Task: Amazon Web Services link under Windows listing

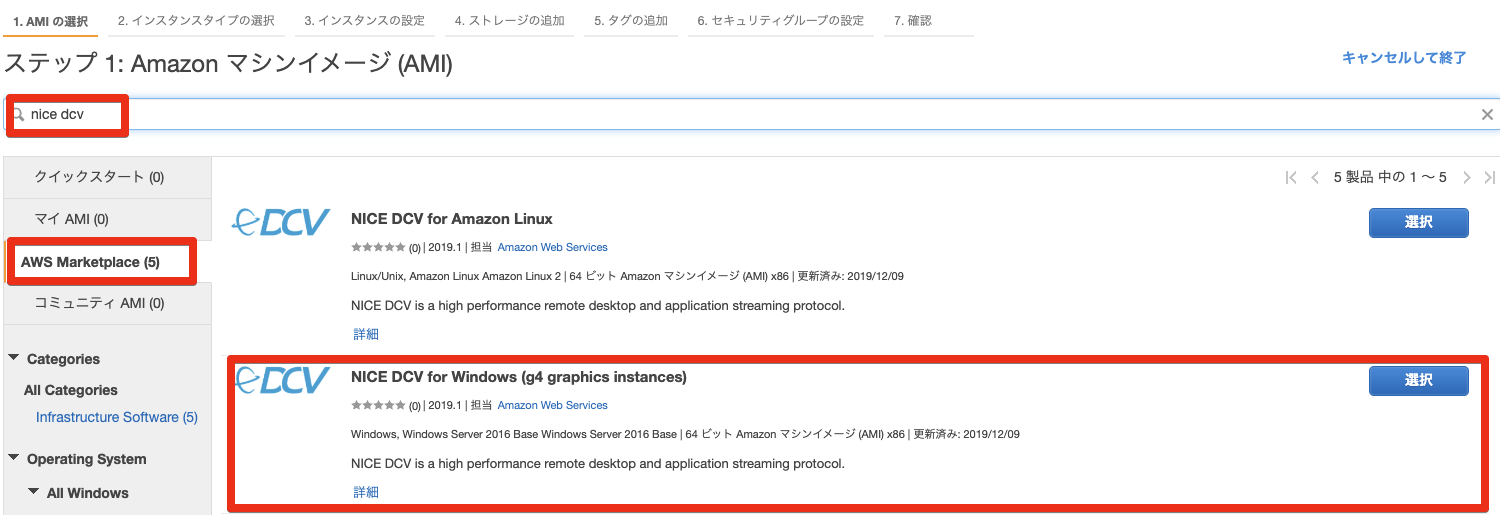Action: (552, 405)
